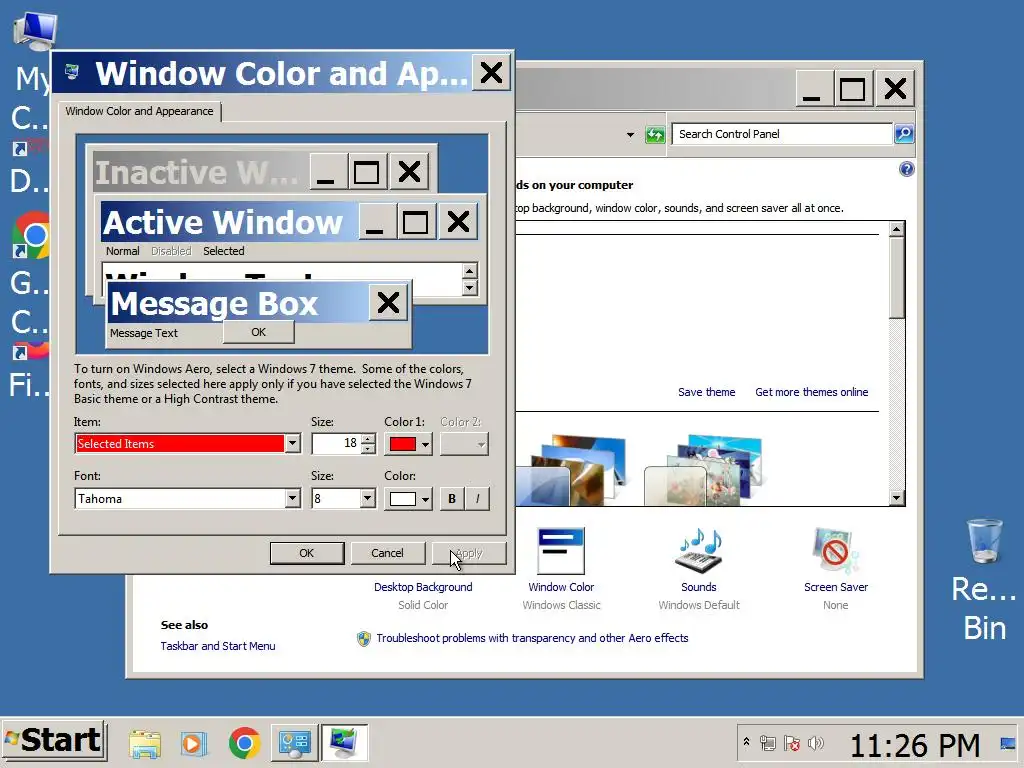
Task: Open the red Color 1 swatch picker
Action: [408, 444]
